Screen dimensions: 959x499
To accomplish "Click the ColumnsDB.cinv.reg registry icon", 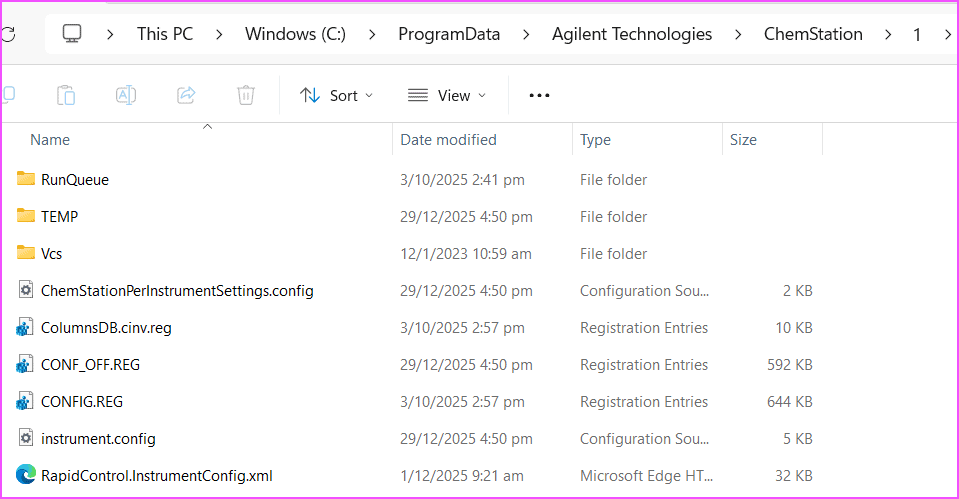I will 24,327.
